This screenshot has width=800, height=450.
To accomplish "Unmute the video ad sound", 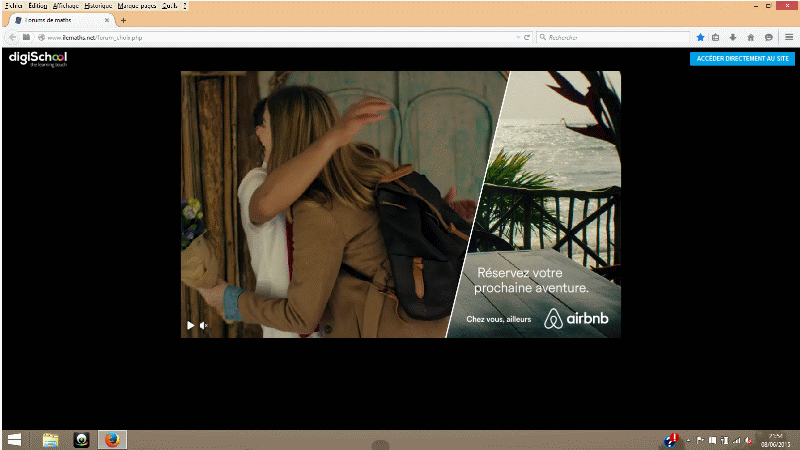I will 204,325.
